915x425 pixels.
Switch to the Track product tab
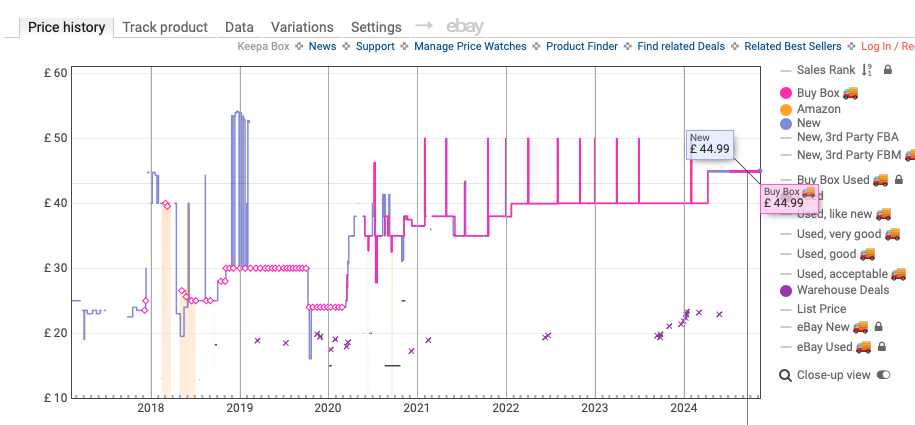[x=165, y=27]
